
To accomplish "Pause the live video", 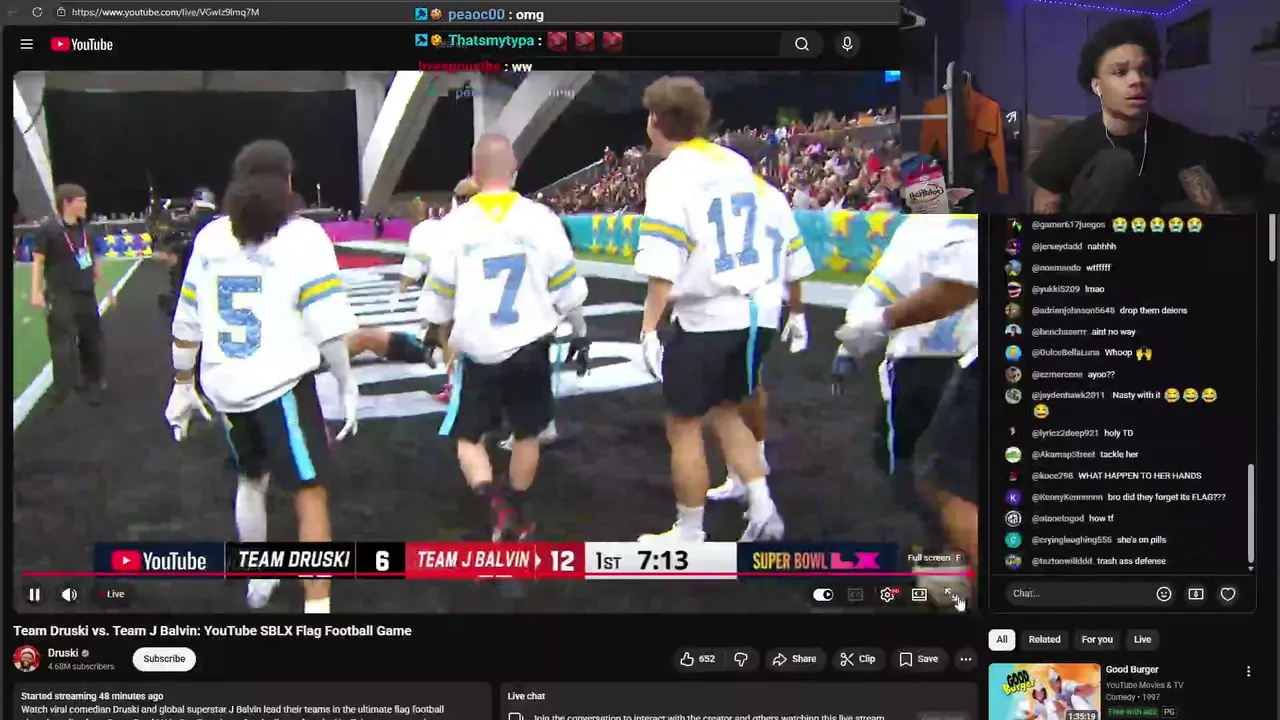I will coord(34,594).
